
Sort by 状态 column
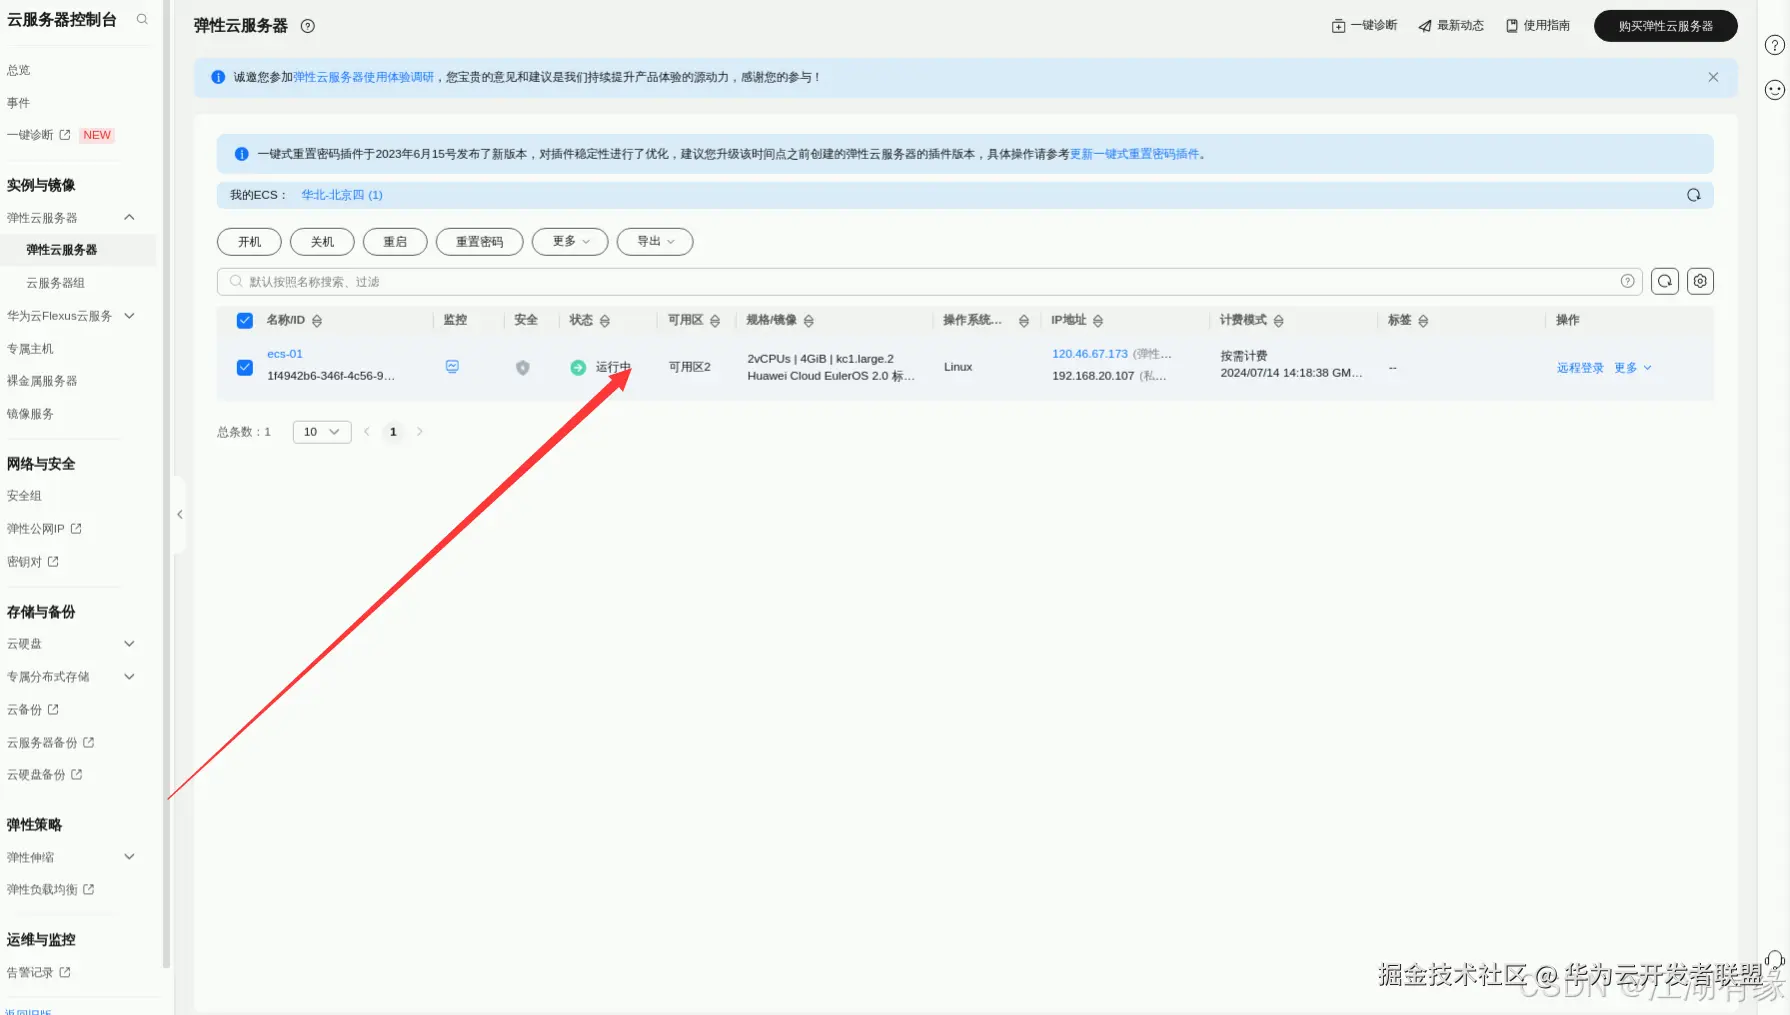point(605,321)
